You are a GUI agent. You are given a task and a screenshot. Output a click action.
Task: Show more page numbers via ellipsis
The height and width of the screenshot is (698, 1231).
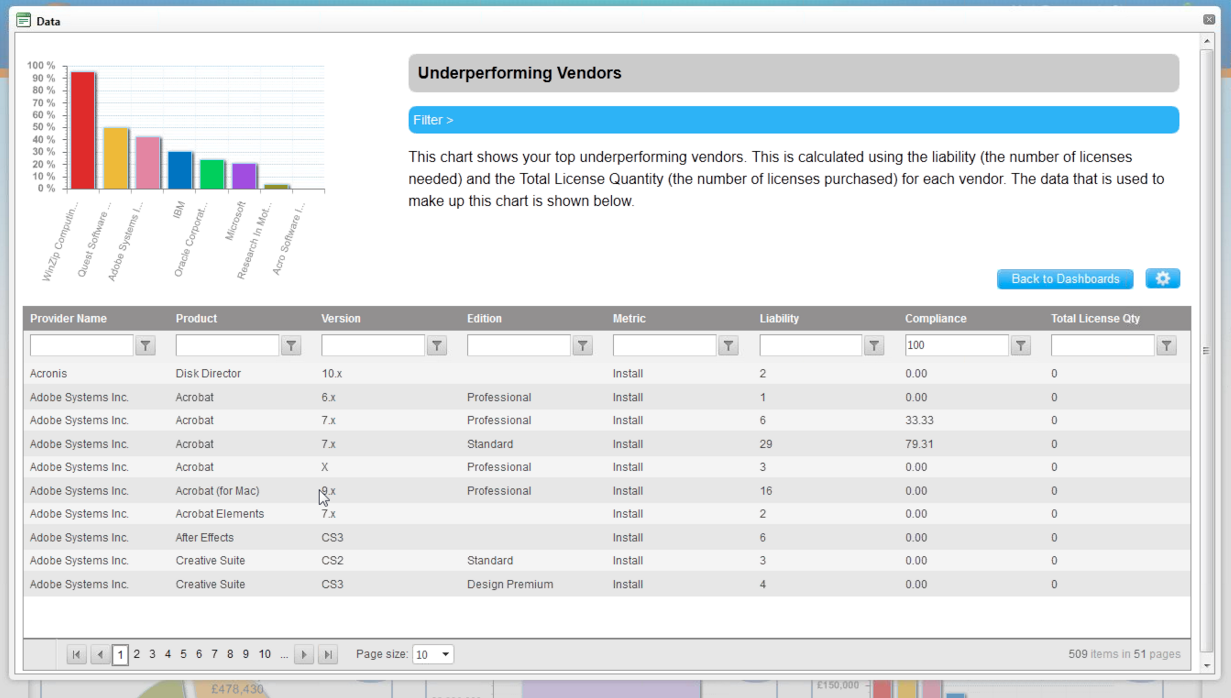pos(284,654)
